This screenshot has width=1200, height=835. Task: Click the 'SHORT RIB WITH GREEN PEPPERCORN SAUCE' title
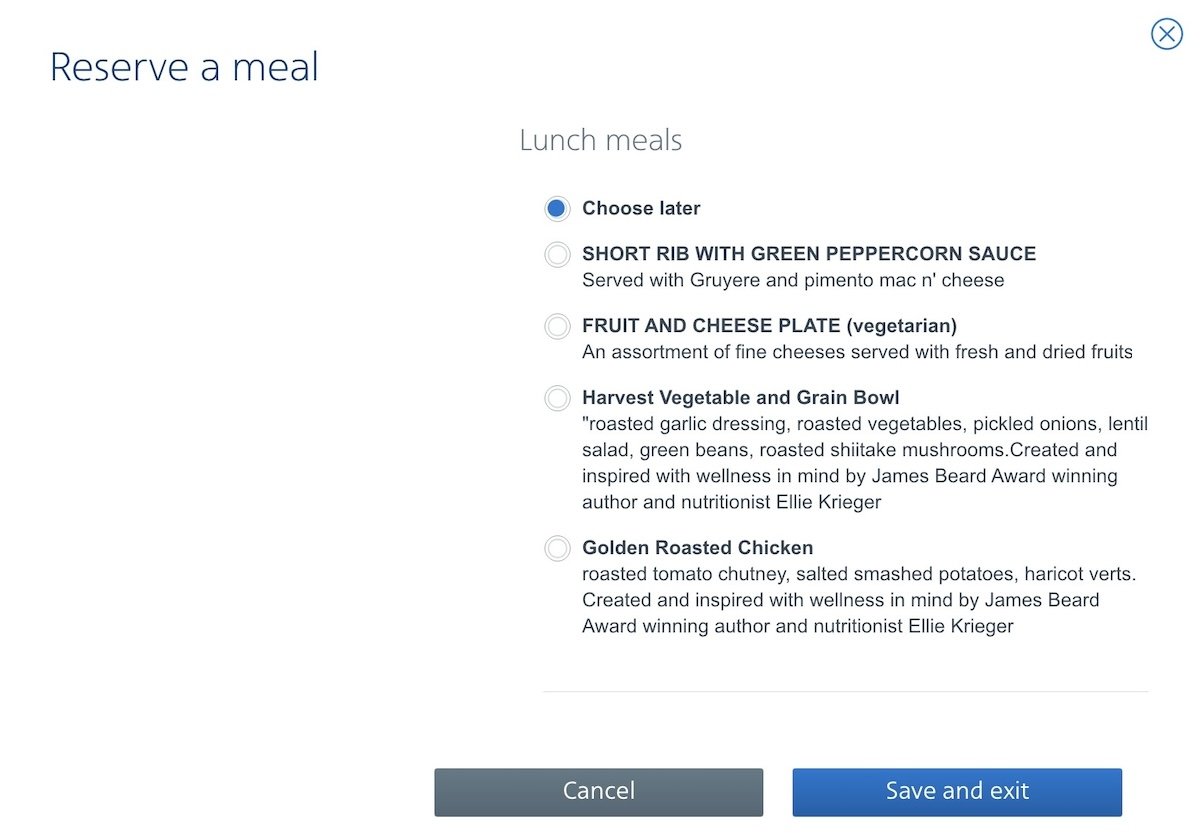[809, 254]
